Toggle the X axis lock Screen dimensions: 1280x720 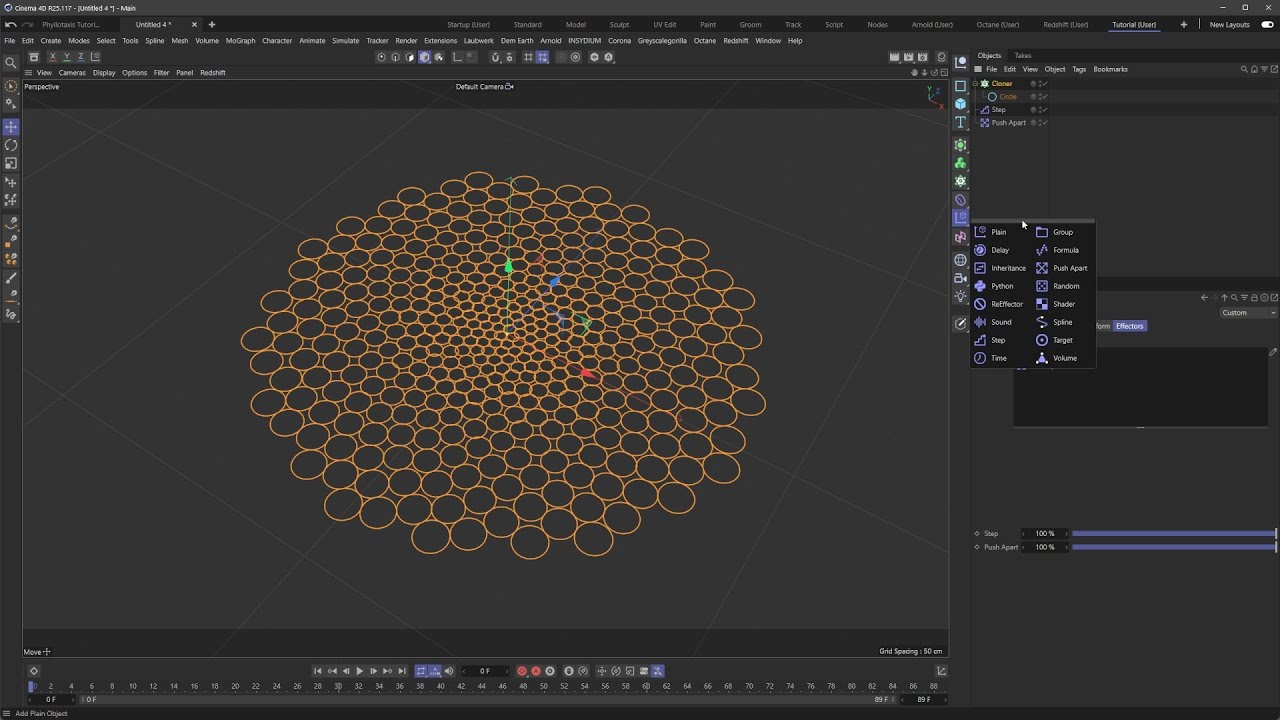coord(53,57)
